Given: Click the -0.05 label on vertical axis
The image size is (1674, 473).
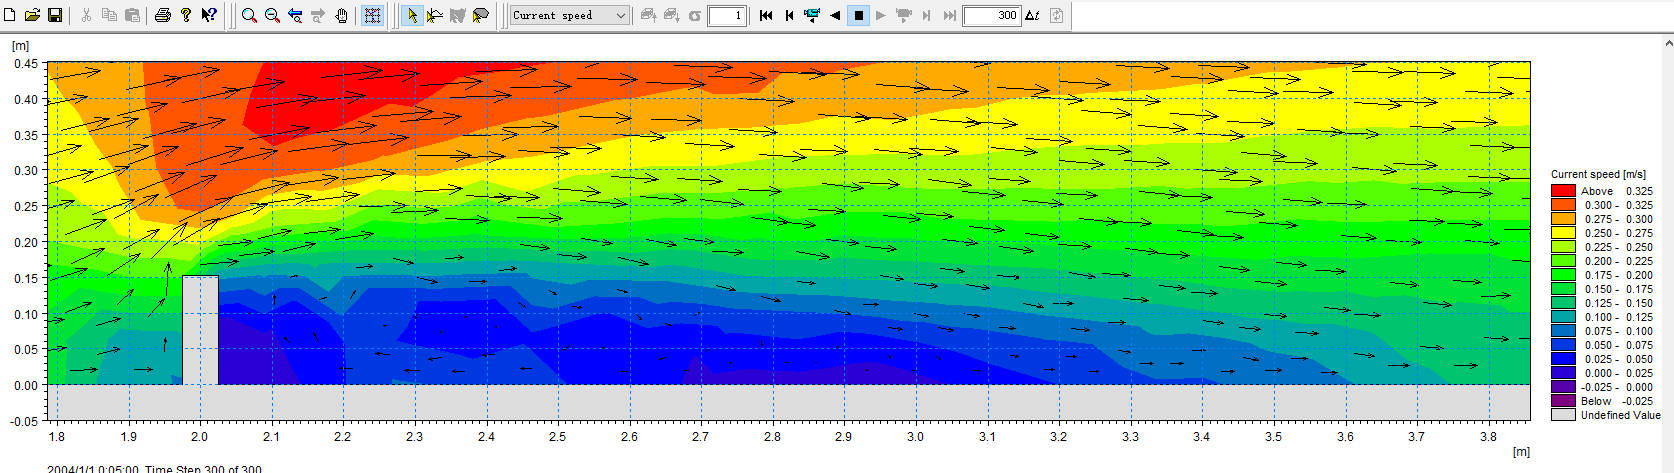Looking at the screenshot, I should (24, 422).
